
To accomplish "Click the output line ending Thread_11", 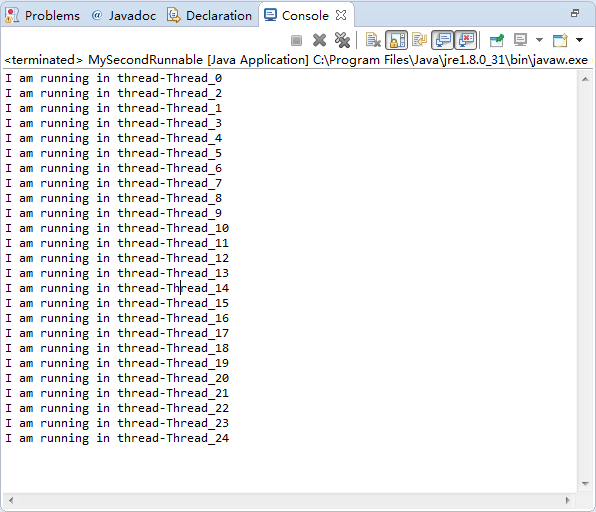I will pos(117,243).
